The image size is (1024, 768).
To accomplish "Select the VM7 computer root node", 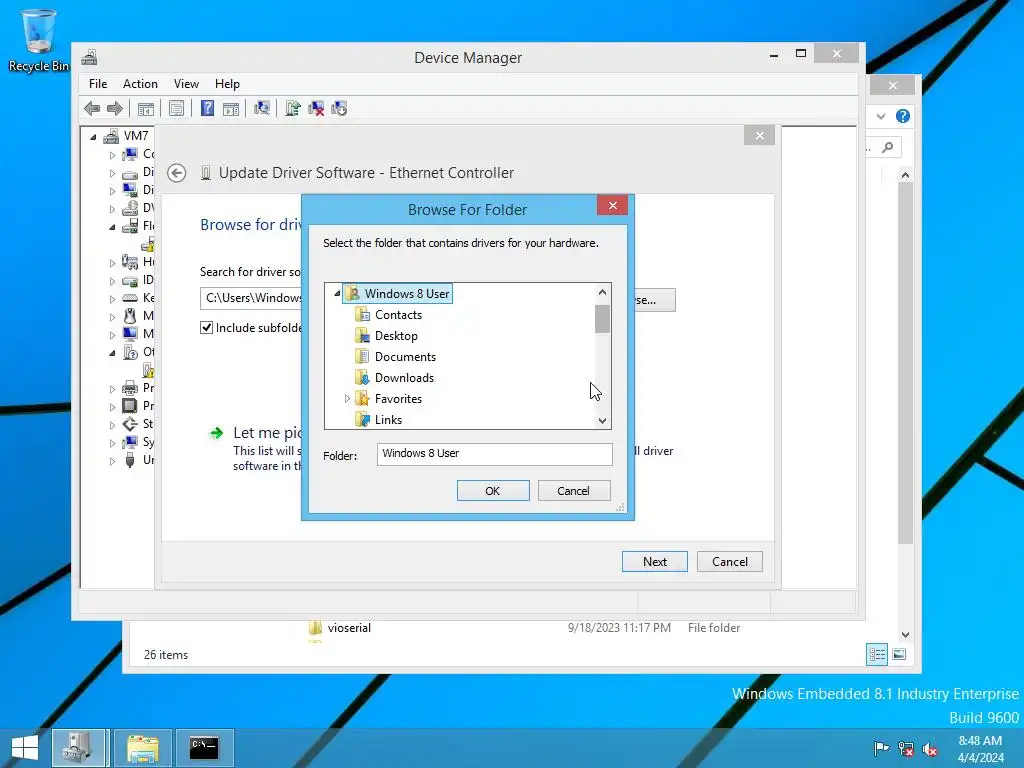I will 136,136.
